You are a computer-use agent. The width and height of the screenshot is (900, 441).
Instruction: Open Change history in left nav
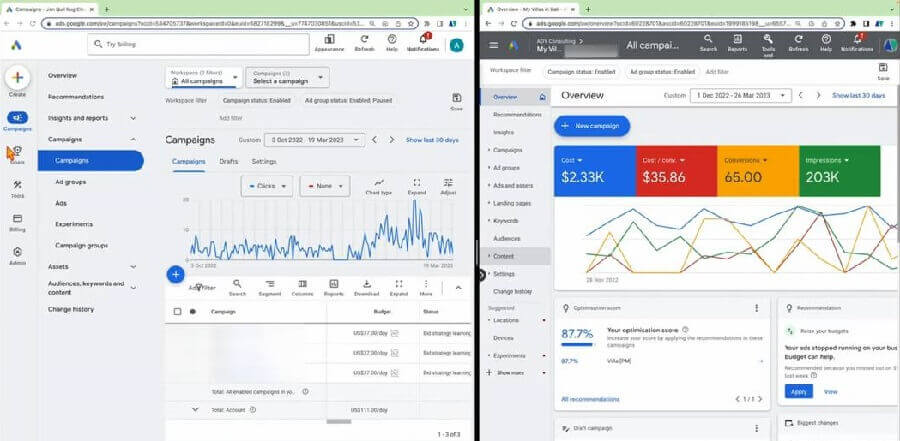coord(71,310)
